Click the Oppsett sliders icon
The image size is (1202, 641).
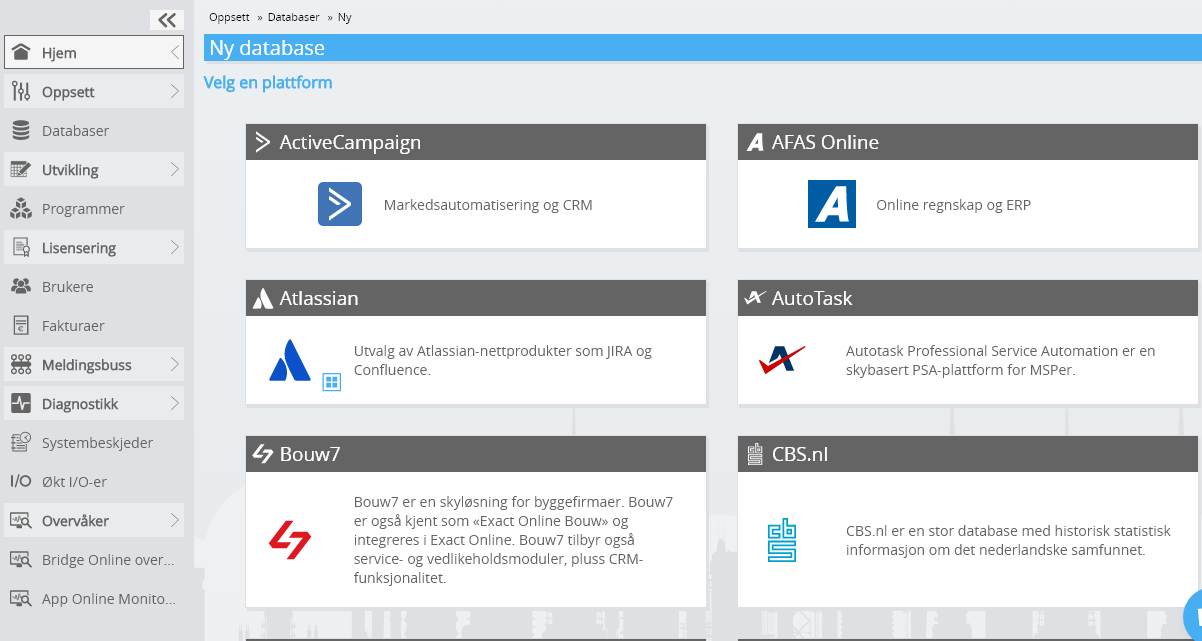point(21,92)
